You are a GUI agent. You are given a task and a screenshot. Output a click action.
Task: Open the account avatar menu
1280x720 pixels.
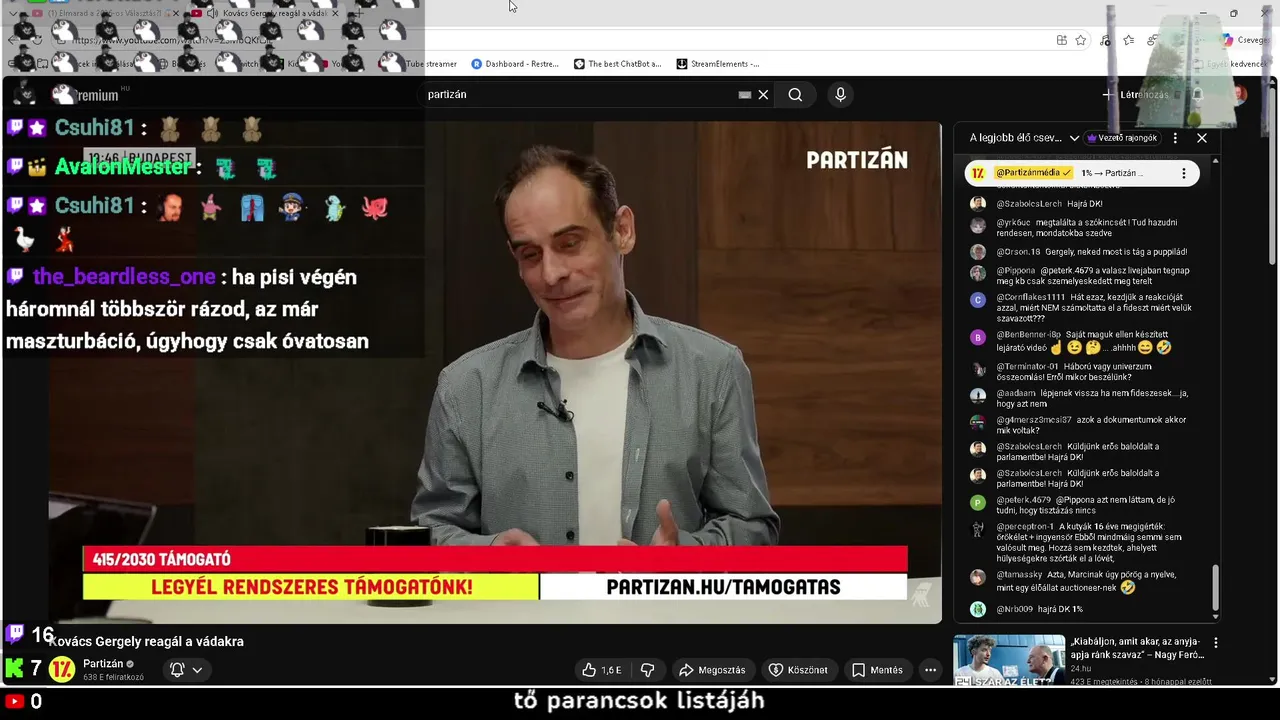click(1239, 95)
